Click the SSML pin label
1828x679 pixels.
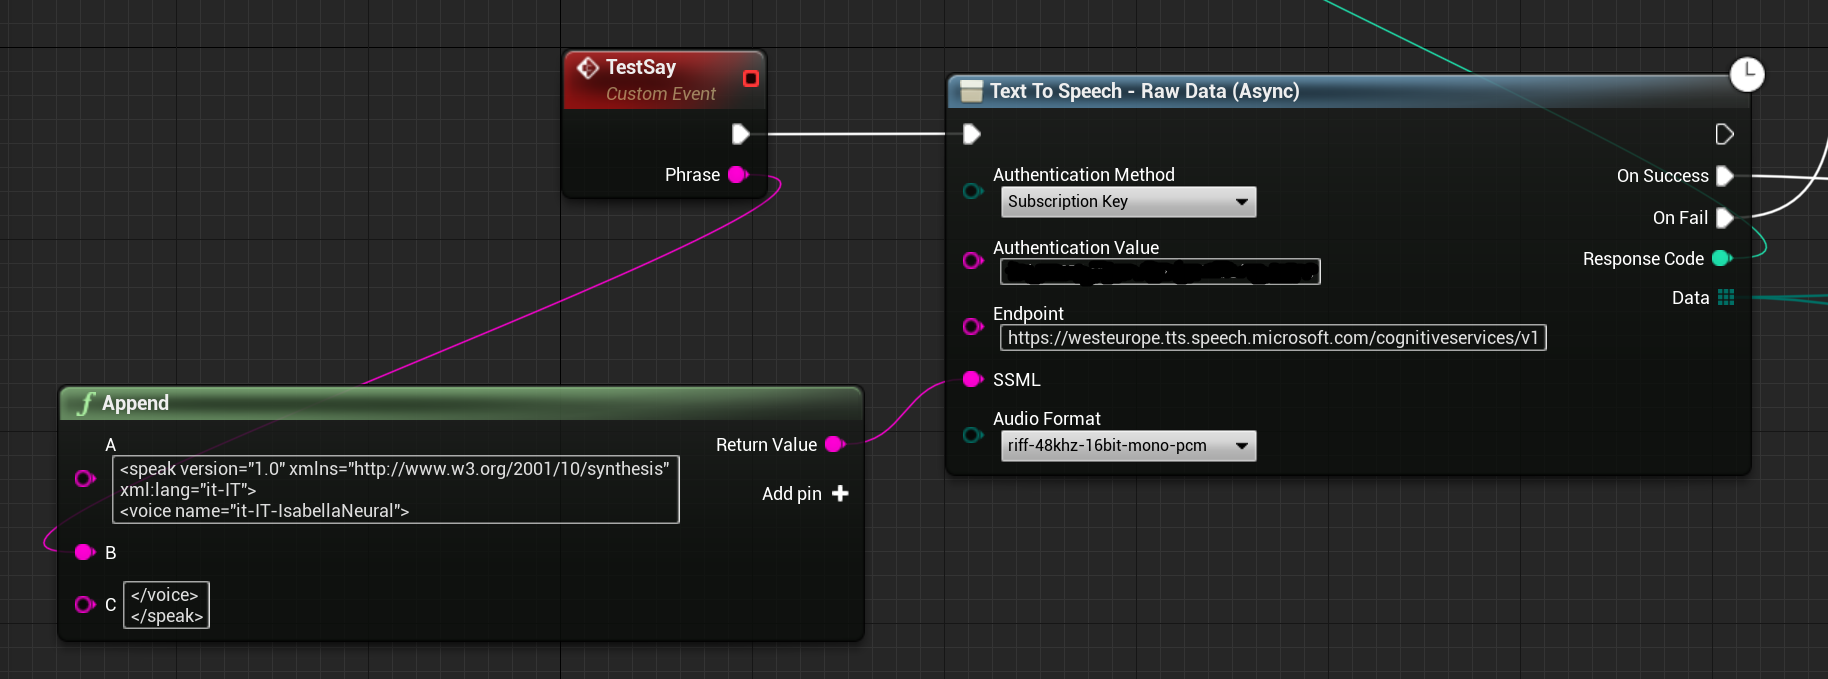tap(1017, 380)
